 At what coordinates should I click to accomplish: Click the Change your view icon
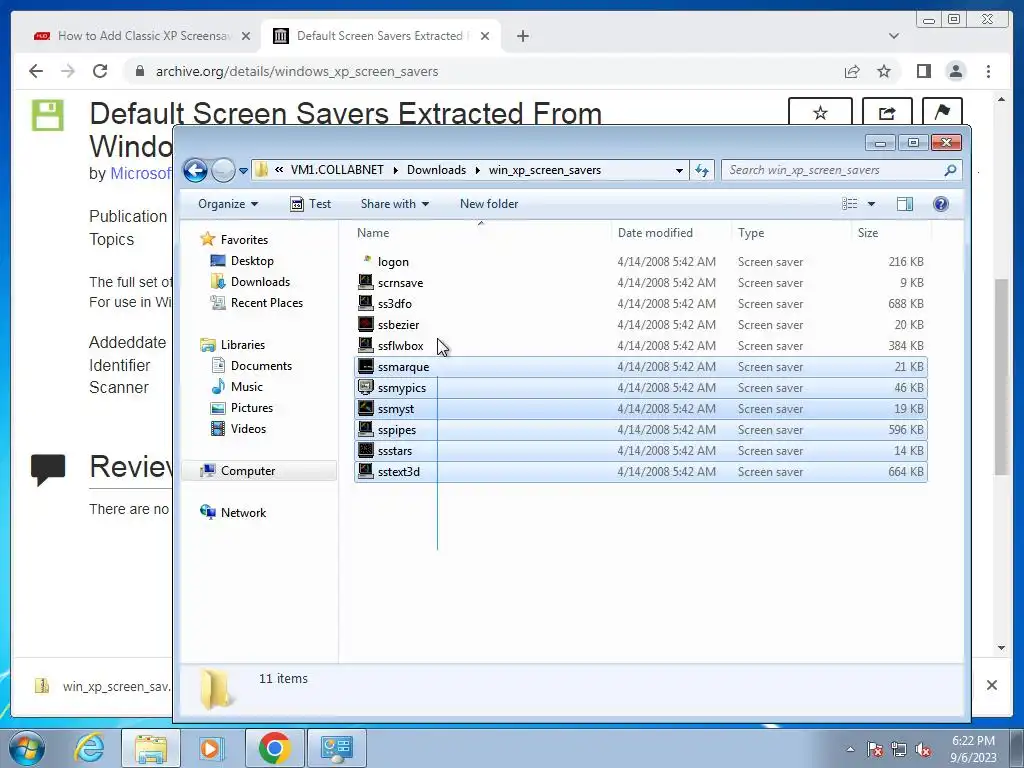pyautogui.click(x=850, y=204)
